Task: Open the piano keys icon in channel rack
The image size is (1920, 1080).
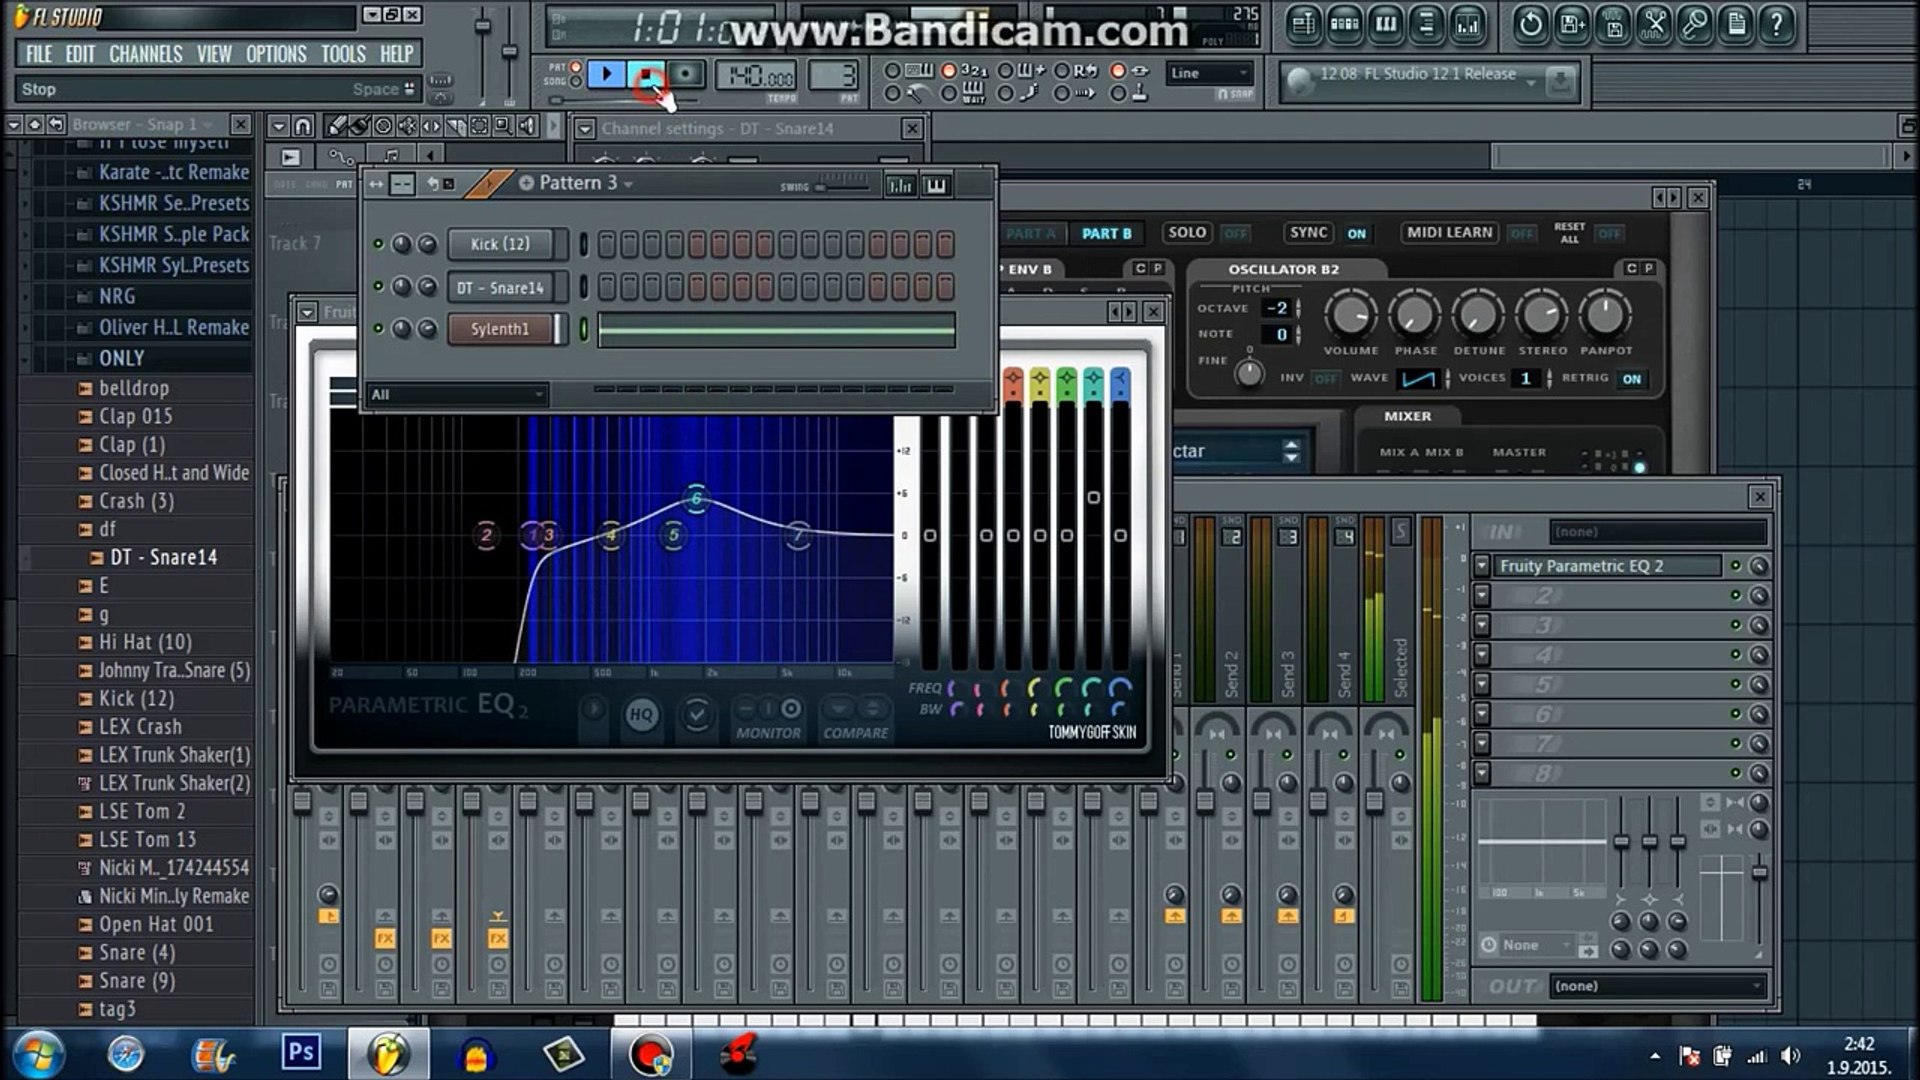Action: pos(936,185)
